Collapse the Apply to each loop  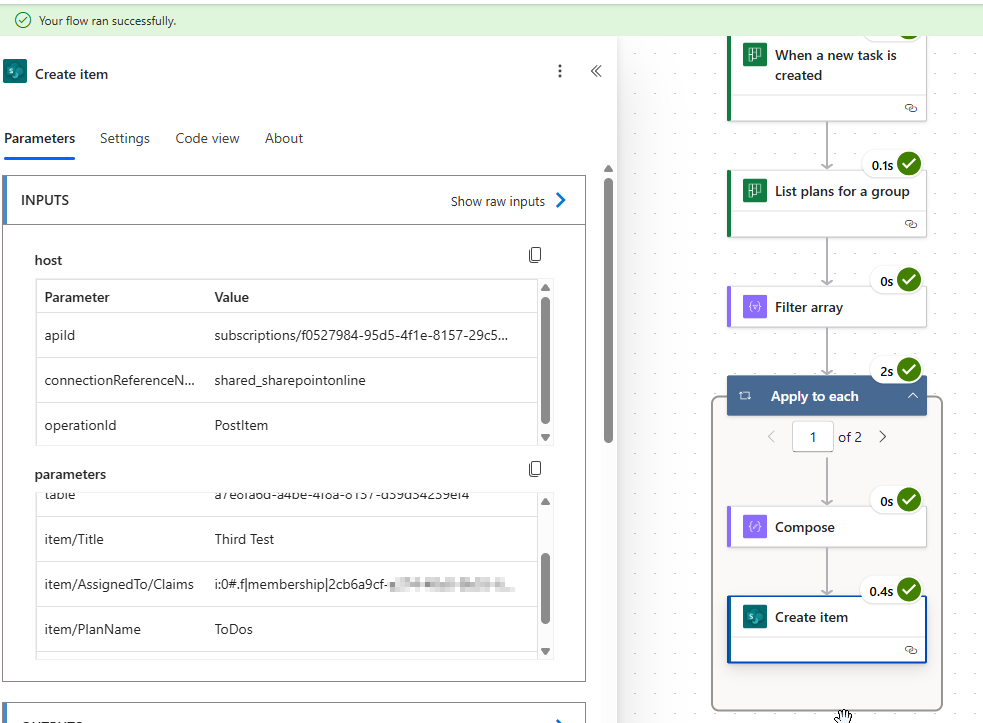point(913,396)
